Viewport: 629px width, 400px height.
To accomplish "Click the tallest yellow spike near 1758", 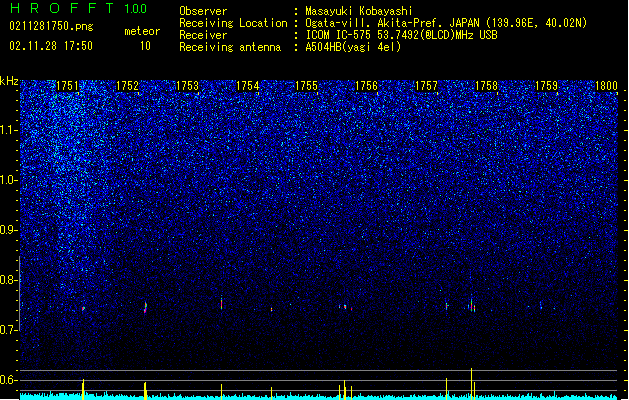I will pyautogui.click(x=471, y=384).
